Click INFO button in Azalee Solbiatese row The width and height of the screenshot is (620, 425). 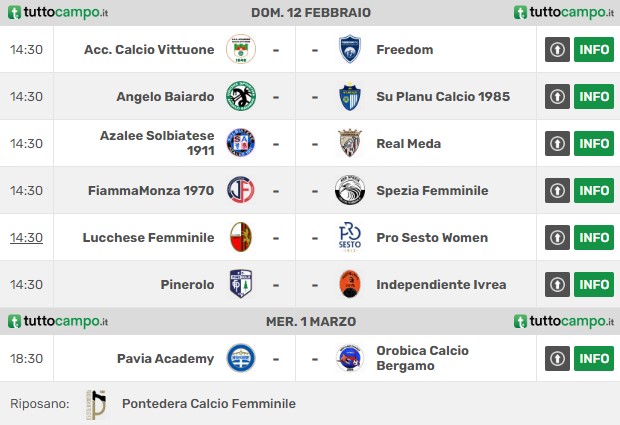tap(594, 143)
